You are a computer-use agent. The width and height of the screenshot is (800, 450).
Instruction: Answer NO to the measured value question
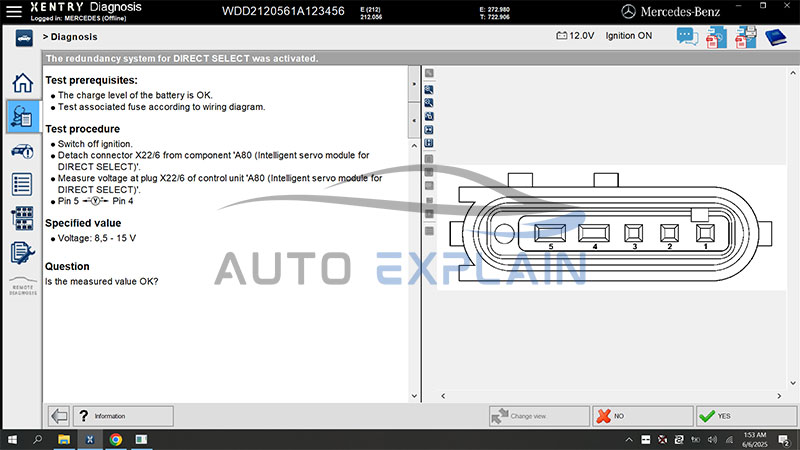(643, 416)
